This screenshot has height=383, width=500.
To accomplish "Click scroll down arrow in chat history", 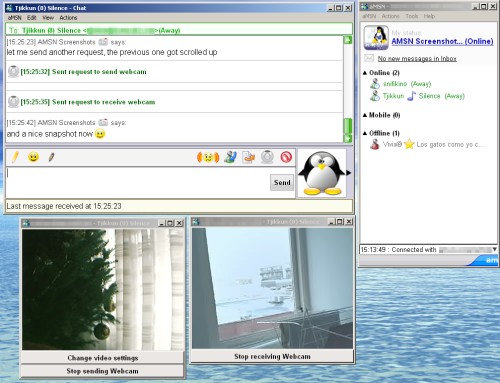I will (348, 139).
